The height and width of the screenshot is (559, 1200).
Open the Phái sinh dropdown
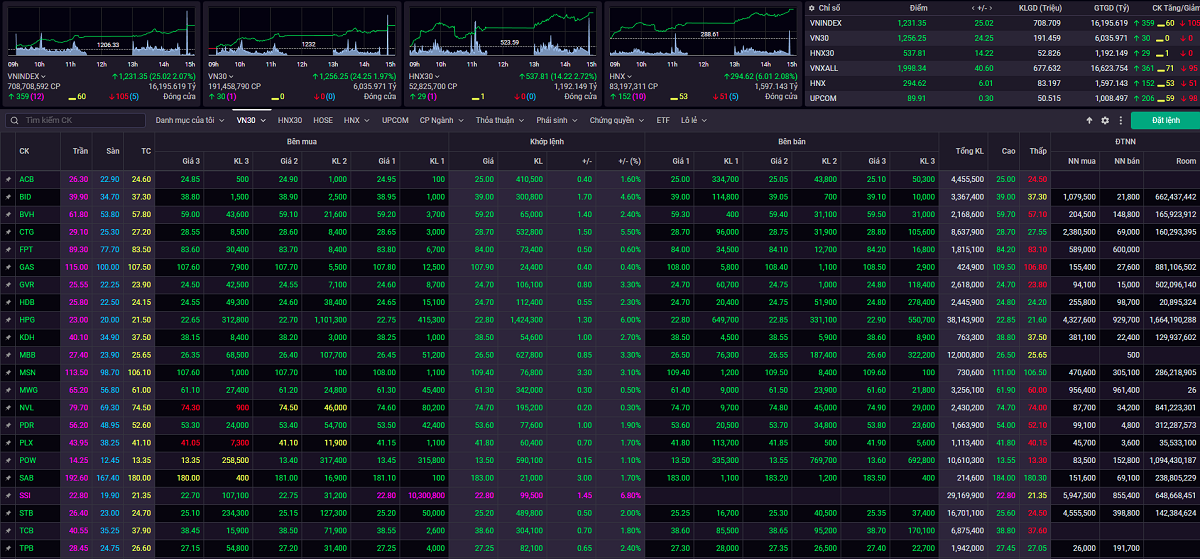coord(557,120)
